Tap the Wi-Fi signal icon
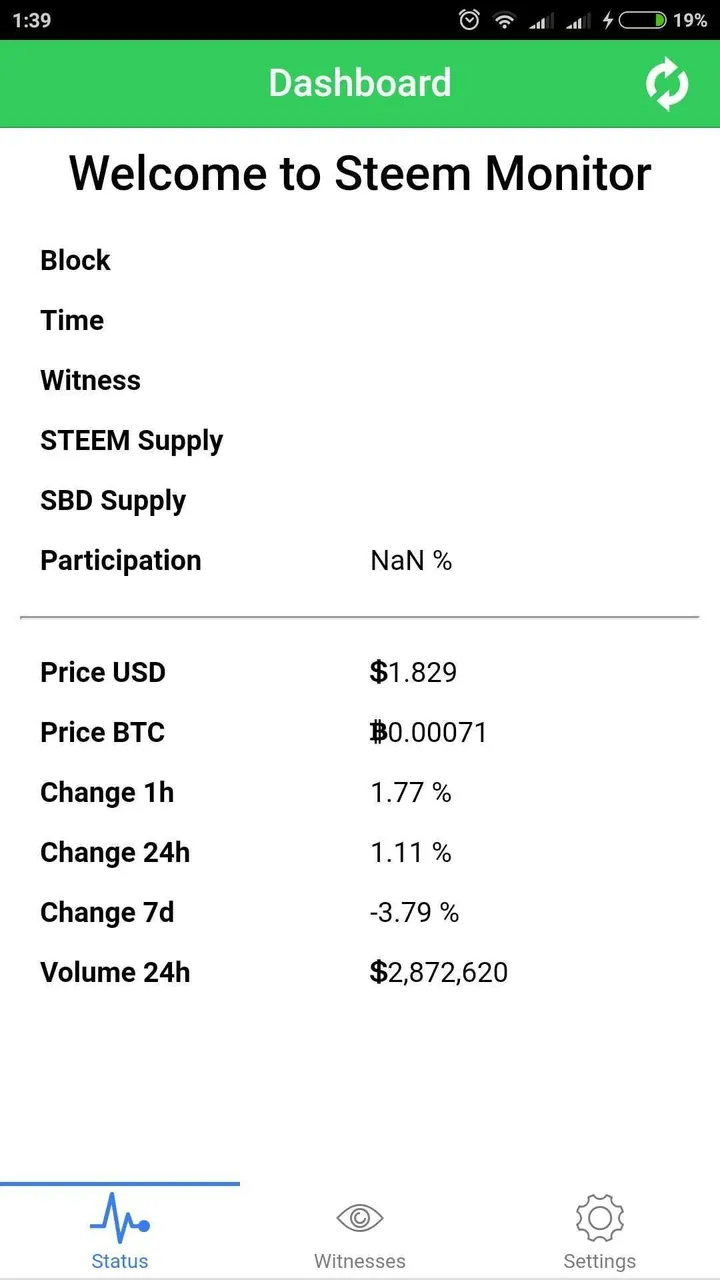This screenshot has width=720, height=1280. coord(505,20)
